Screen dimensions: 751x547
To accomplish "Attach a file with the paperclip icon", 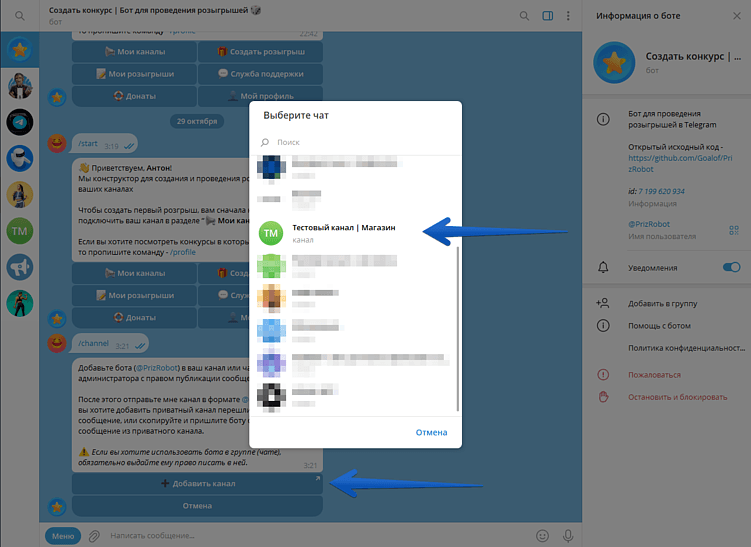I will click(x=94, y=536).
